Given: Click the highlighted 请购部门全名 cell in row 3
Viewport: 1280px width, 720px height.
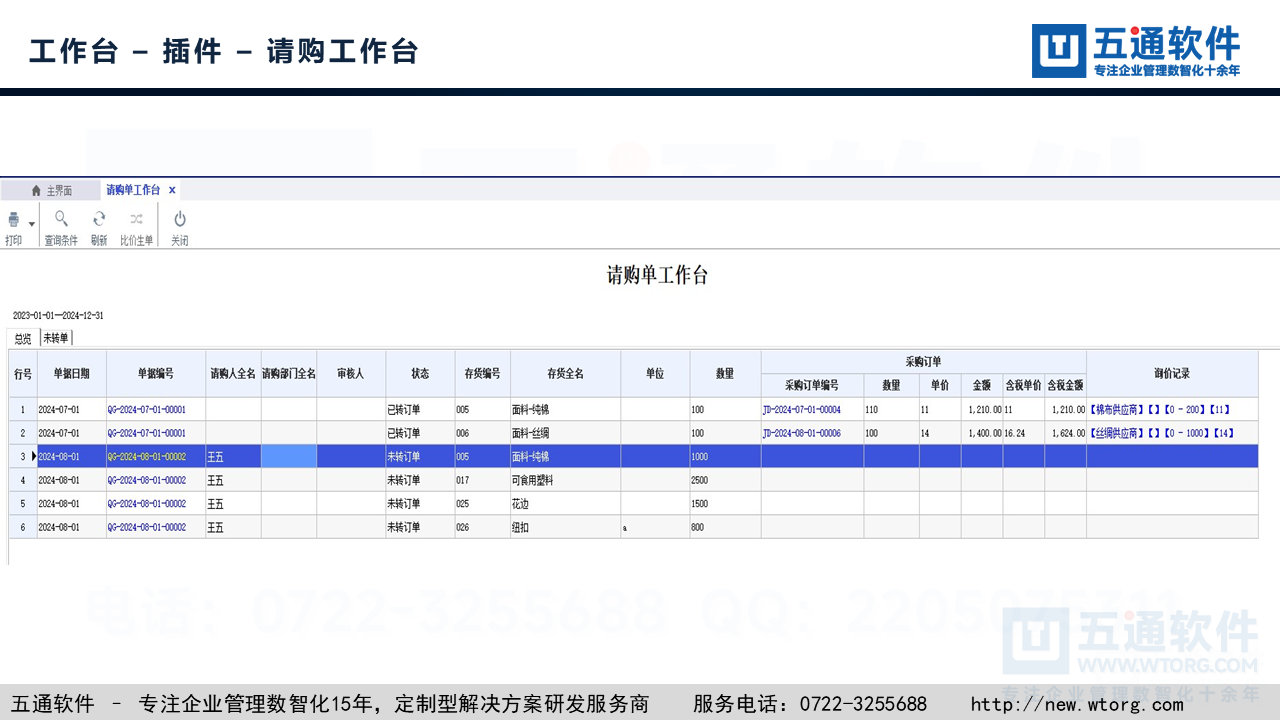Looking at the screenshot, I should coord(289,456).
